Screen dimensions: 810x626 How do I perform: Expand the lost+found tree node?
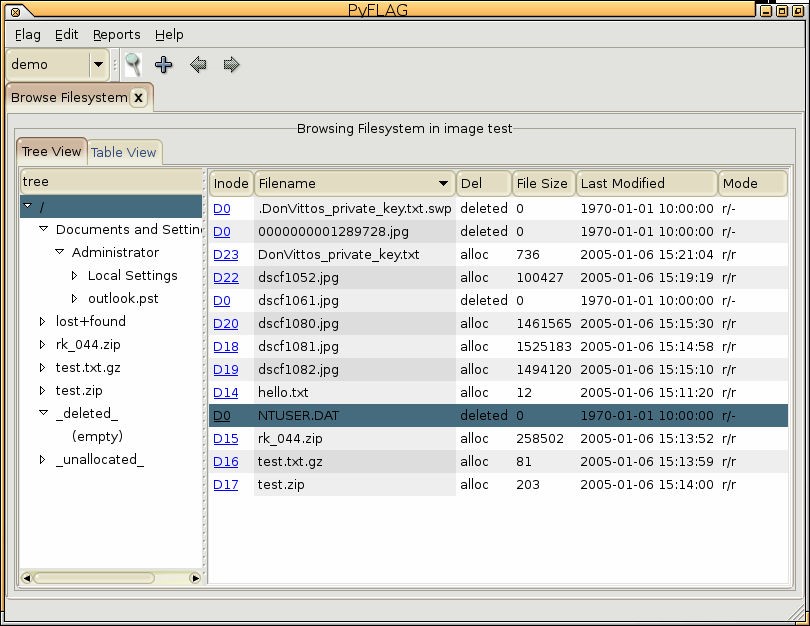[43, 322]
